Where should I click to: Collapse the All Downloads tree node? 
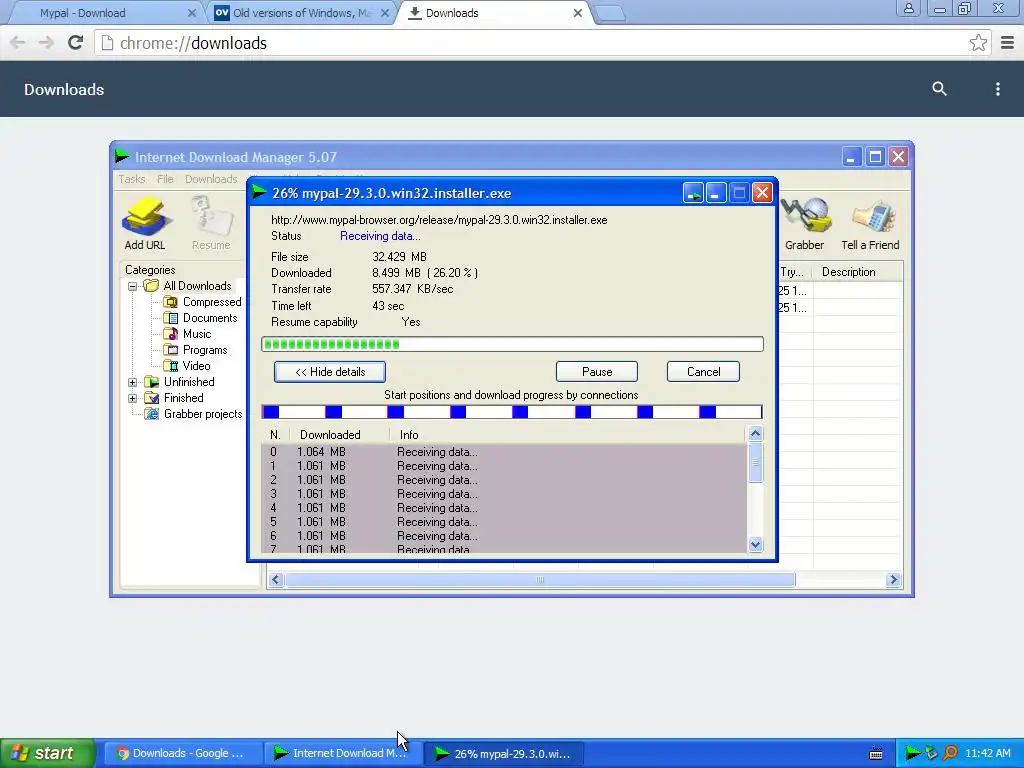(x=133, y=286)
